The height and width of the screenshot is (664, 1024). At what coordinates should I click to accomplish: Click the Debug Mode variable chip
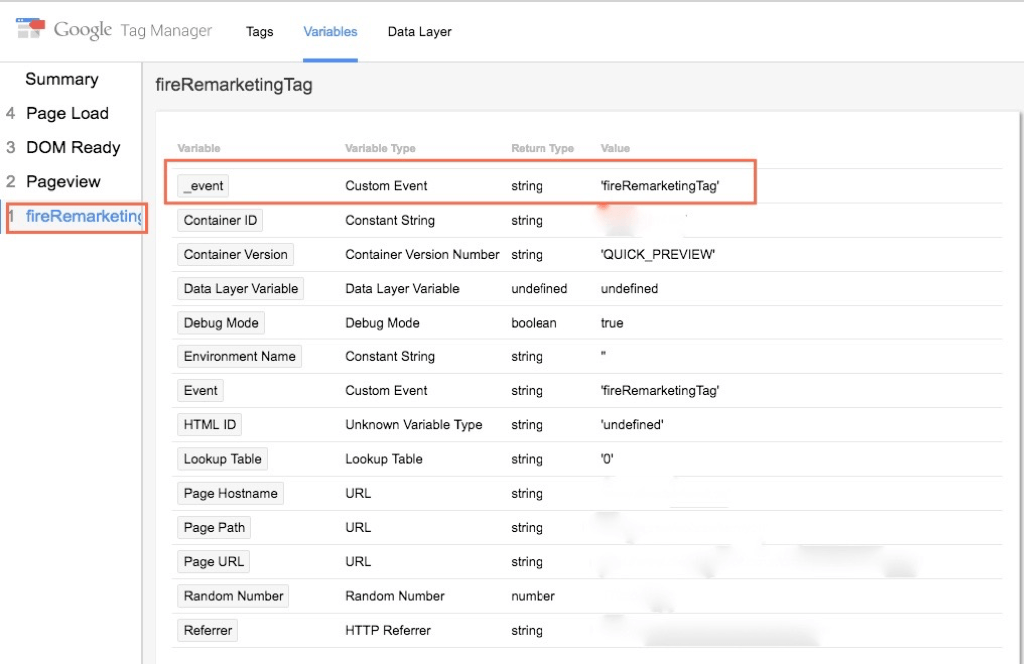point(221,323)
